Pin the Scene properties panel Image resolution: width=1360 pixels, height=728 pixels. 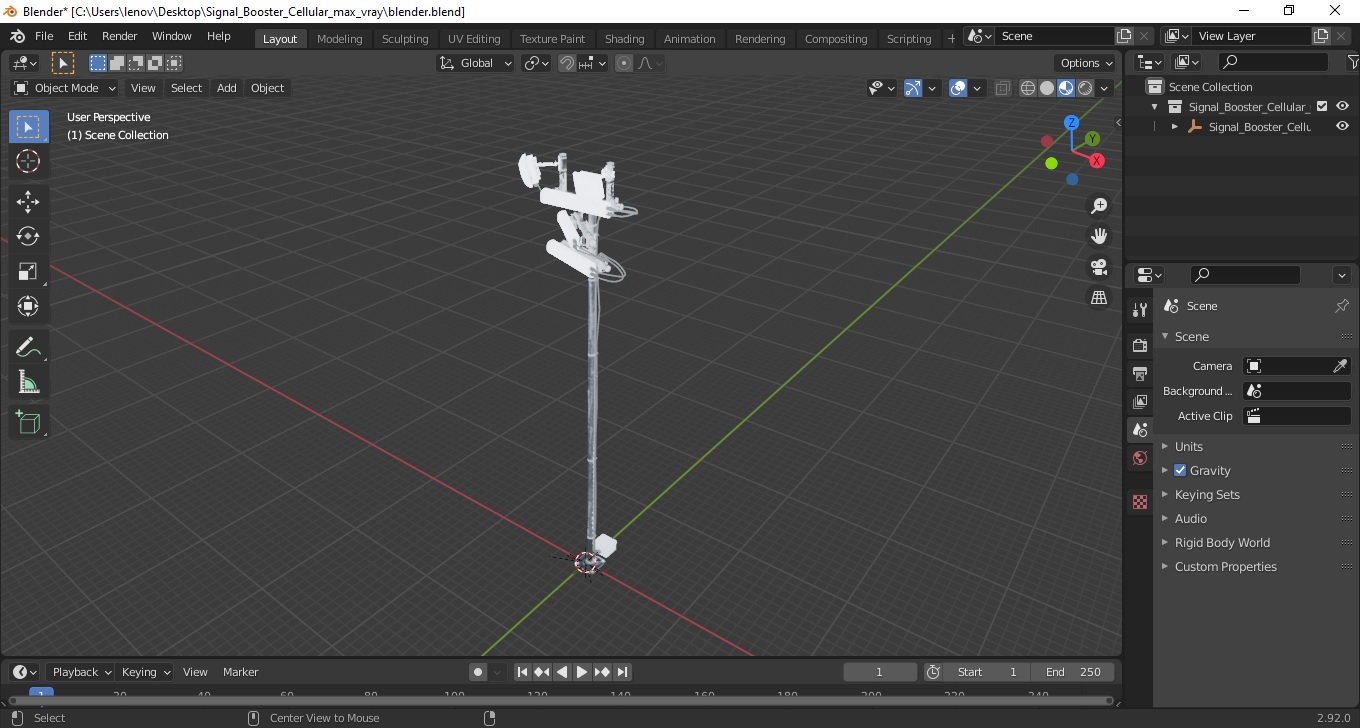pos(1342,306)
